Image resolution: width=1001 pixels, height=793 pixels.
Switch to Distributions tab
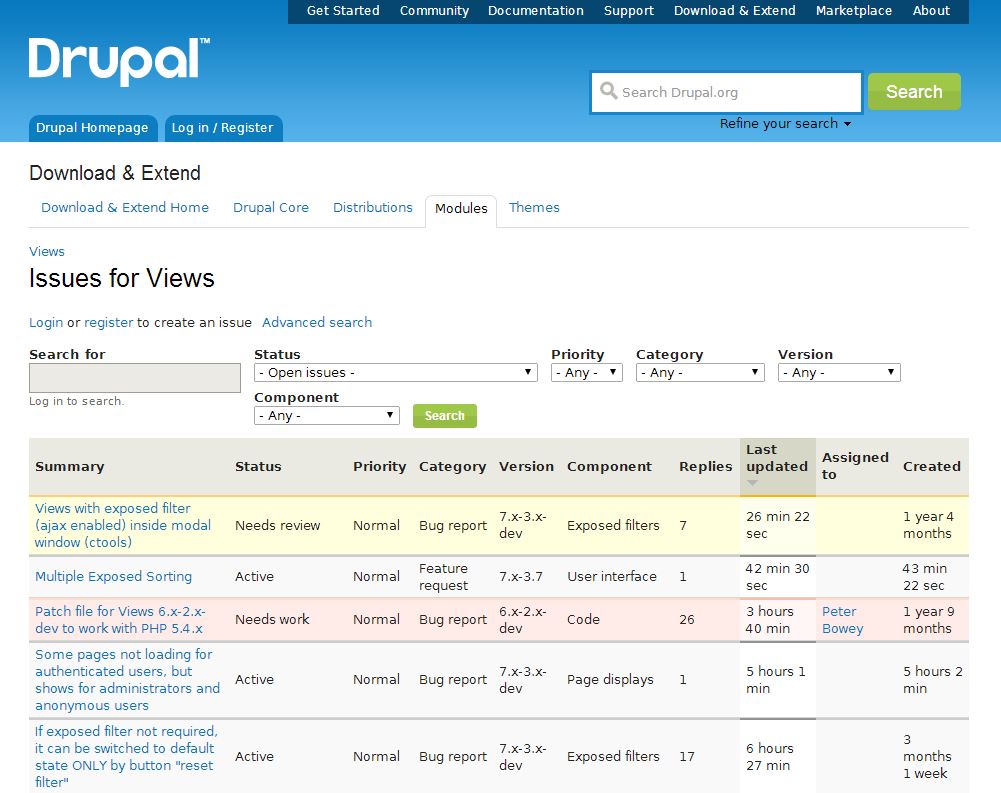pos(373,208)
